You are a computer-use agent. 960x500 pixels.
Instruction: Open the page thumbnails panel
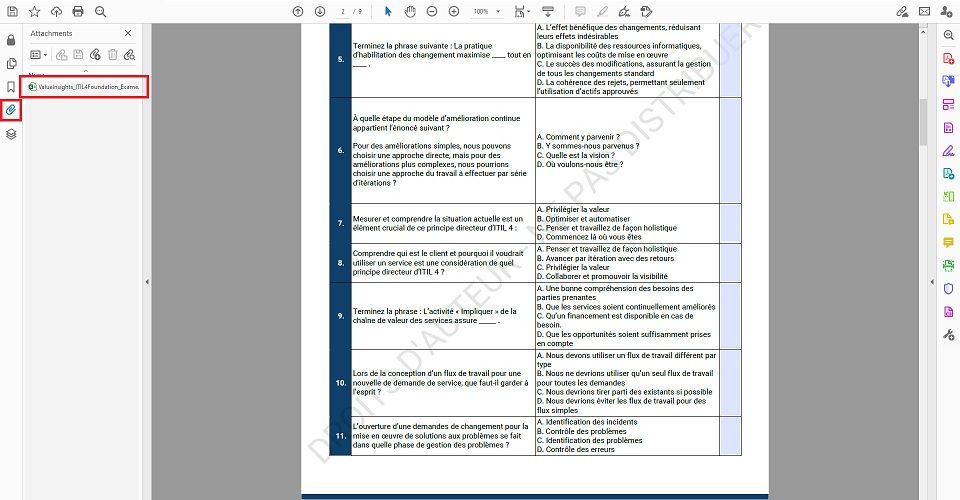click(11, 64)
